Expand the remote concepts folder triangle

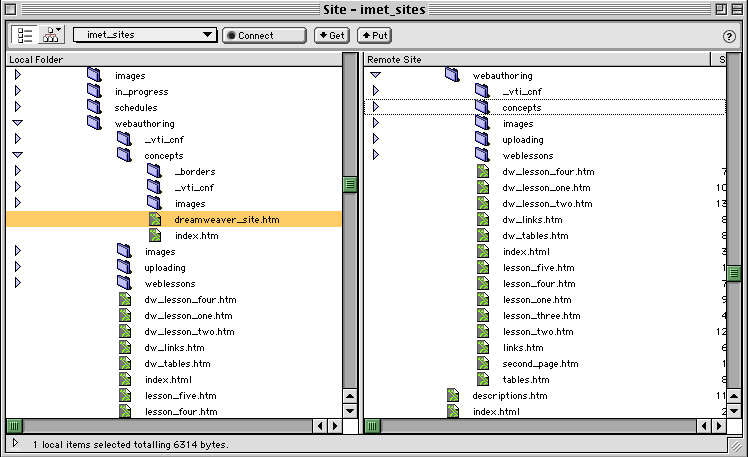point(376,107)
